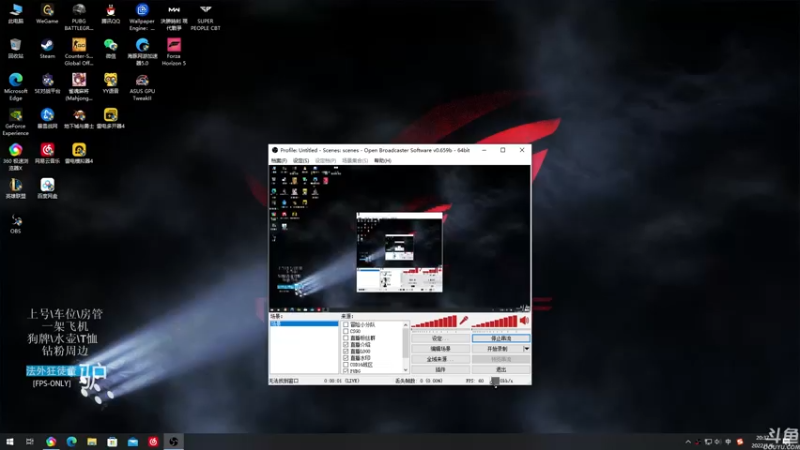
Task: Open the Edge browser taskbar icon
Action: (x=71, y=441)
